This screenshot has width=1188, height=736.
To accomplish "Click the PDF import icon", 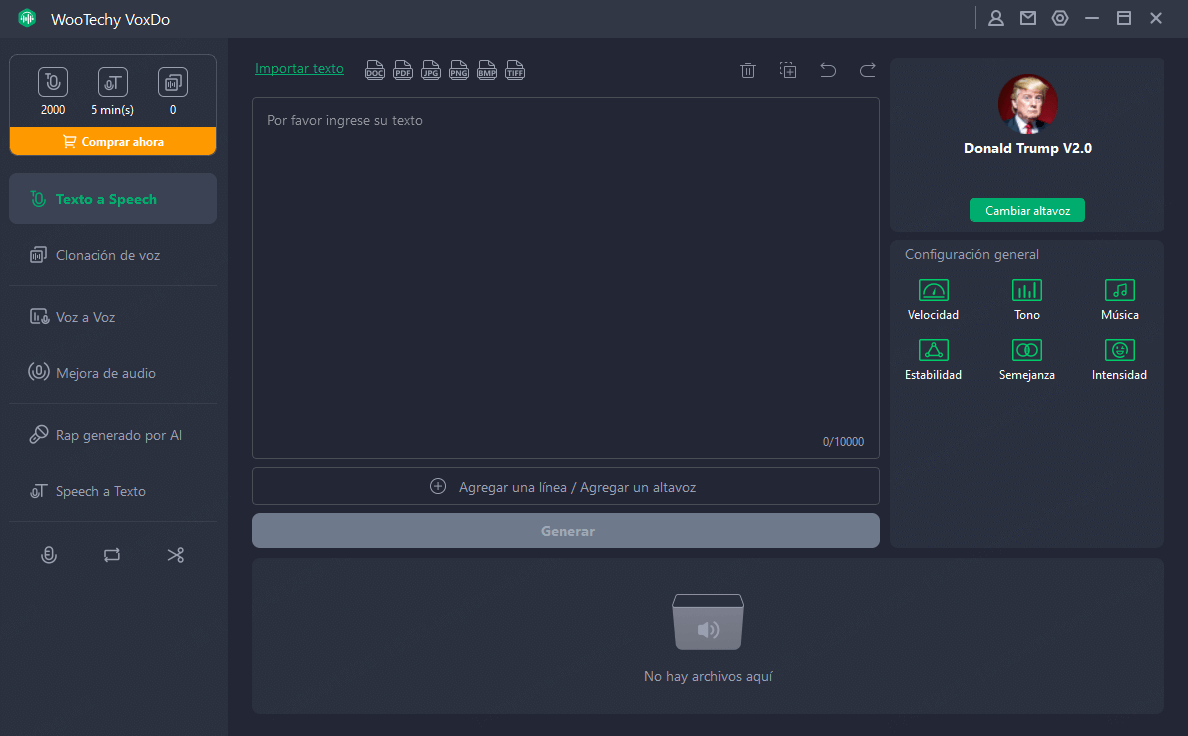I will click(403, 70).
